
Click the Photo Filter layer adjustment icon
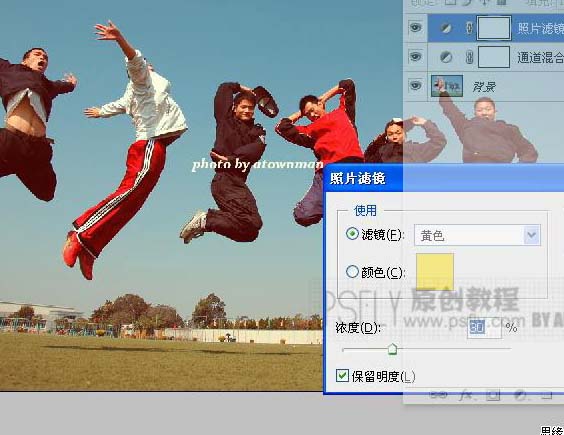(x=446, y=28)
